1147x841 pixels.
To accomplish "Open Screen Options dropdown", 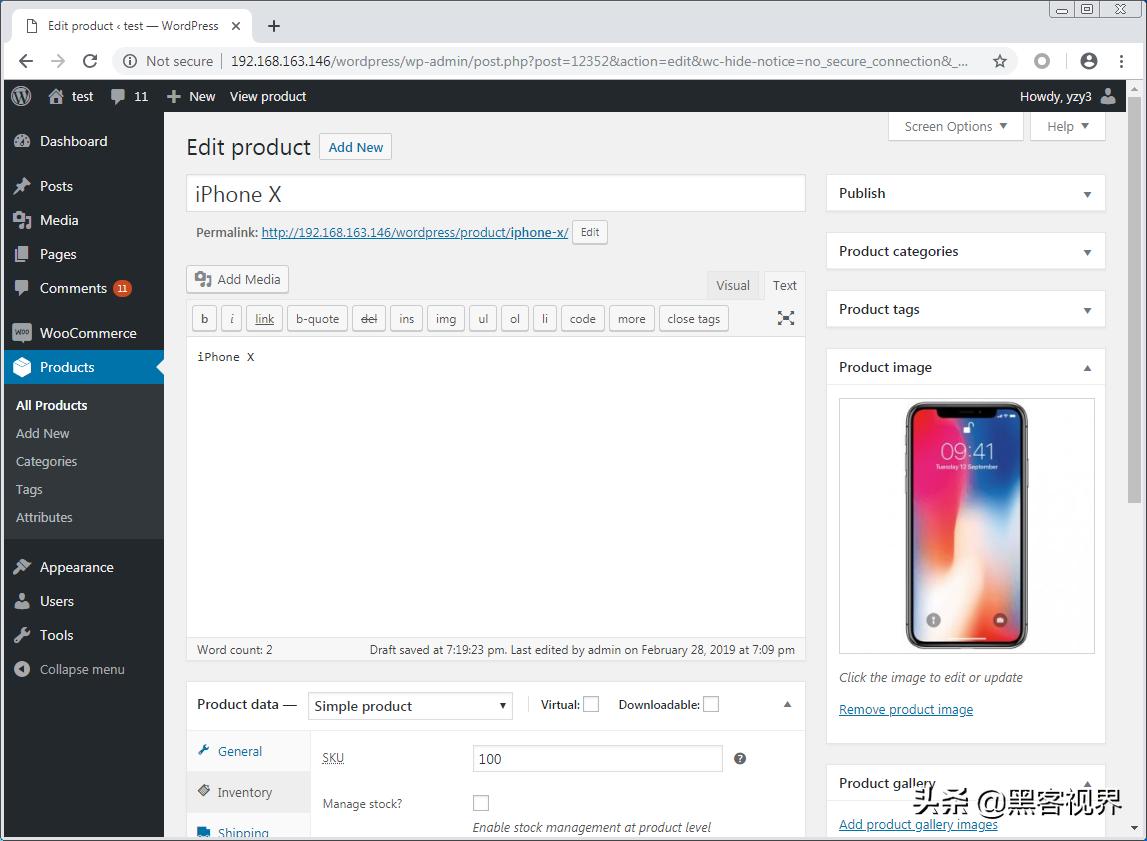I will tap(955, 127).
